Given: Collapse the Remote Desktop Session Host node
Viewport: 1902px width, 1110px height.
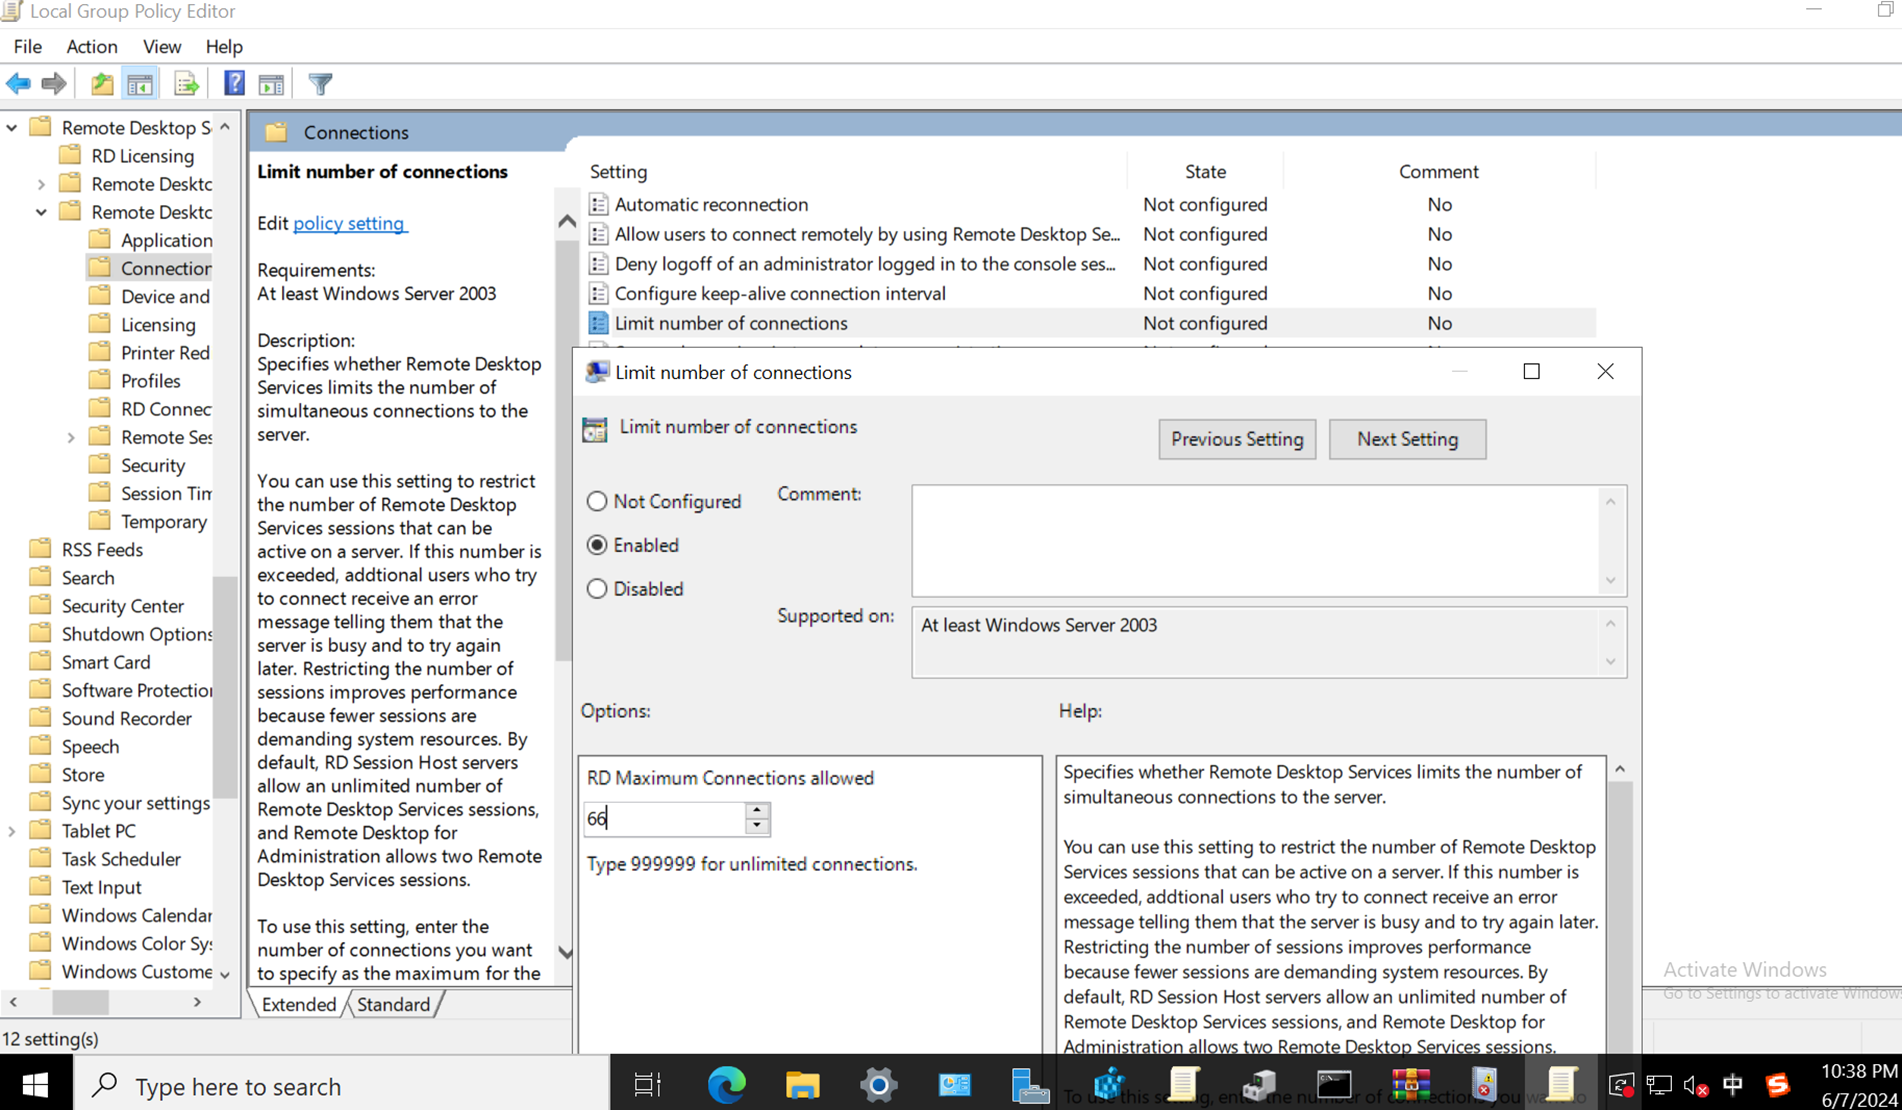Looking at the screenshot, I should click(x=42, y=212).
